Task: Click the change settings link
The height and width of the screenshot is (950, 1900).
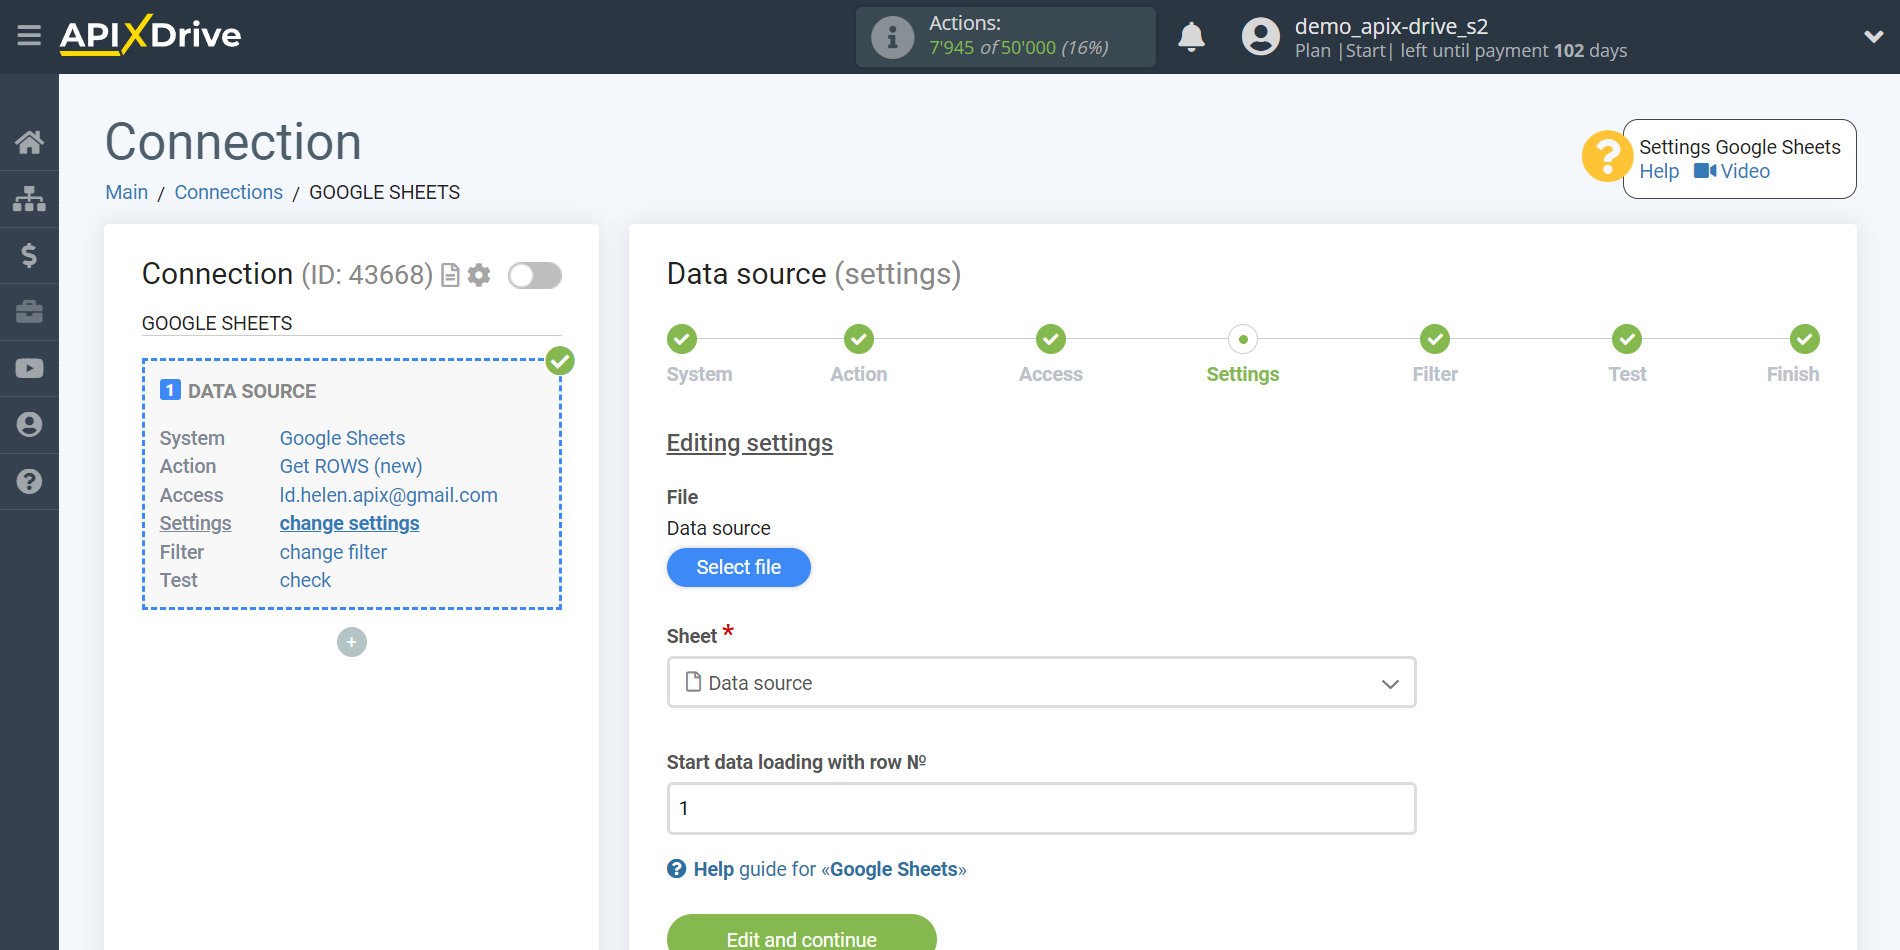Action: tap(350, 523)
